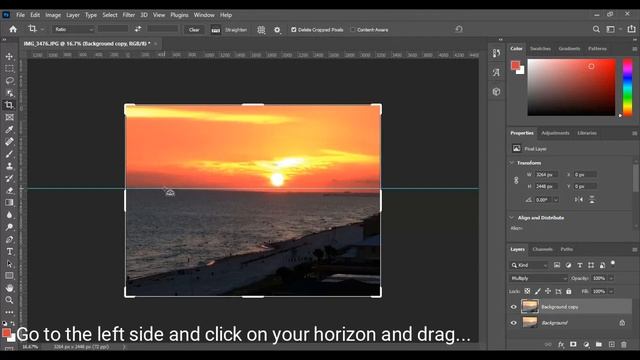Click the Share icon at top right
This screenshot has width=640, height=360.
coord(631,29)
